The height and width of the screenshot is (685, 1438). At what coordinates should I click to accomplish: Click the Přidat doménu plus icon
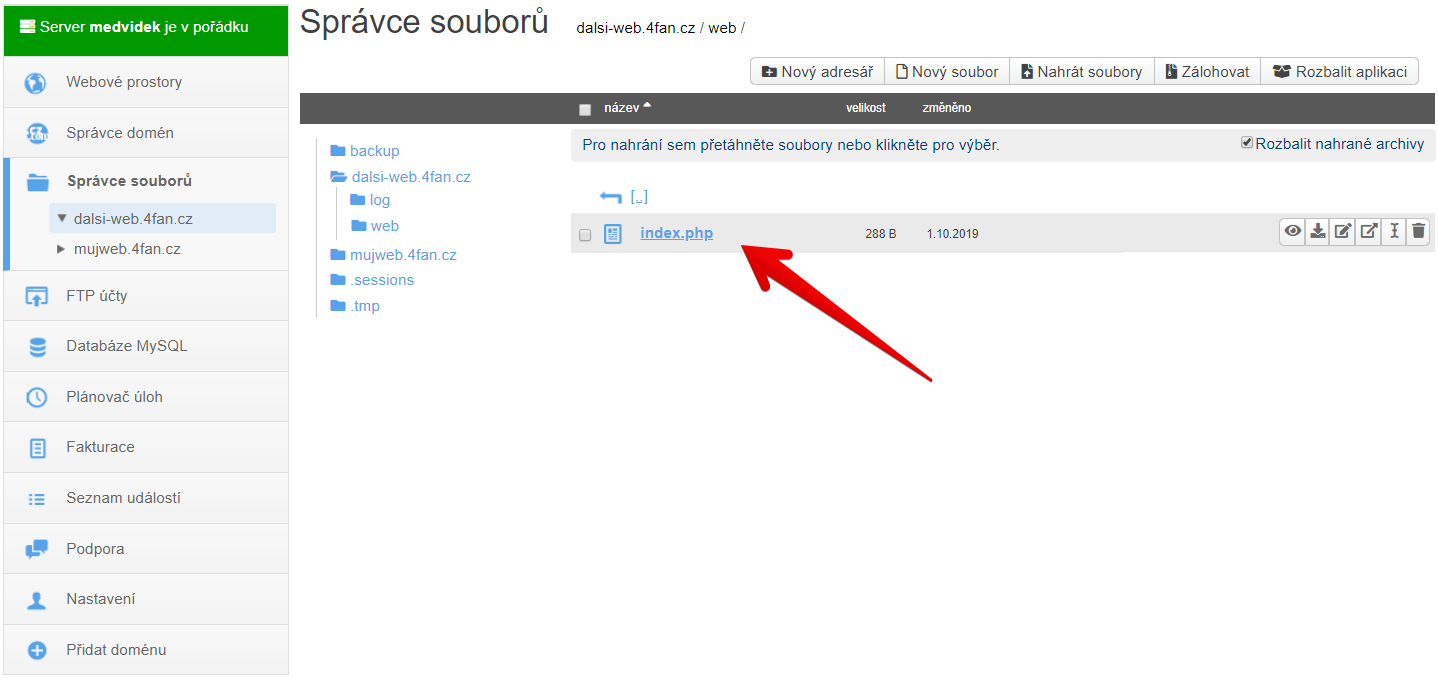37,650
